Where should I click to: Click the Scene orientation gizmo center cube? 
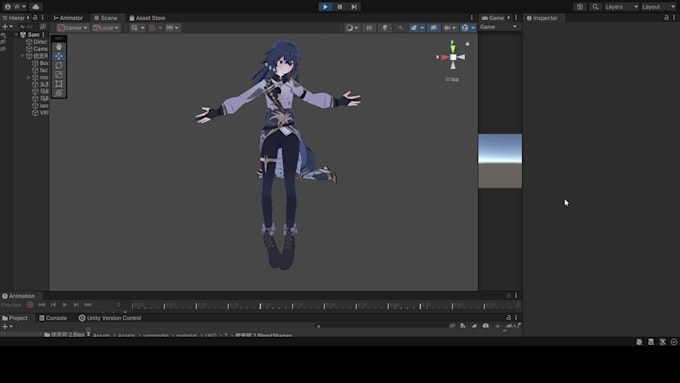(453, 57)
